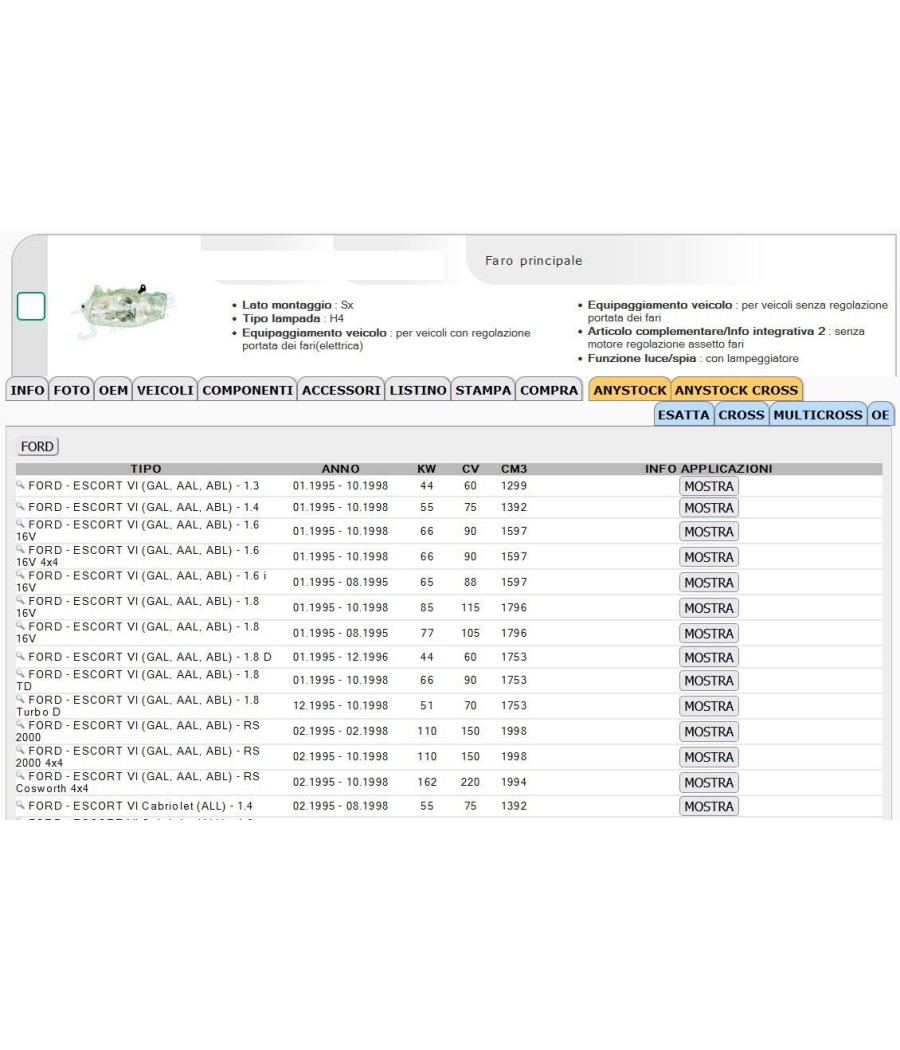Click MOSTRA for Escort 1.6 16V 4x4
This screenshot has height=1050, width=900.
tap(708, 557)
